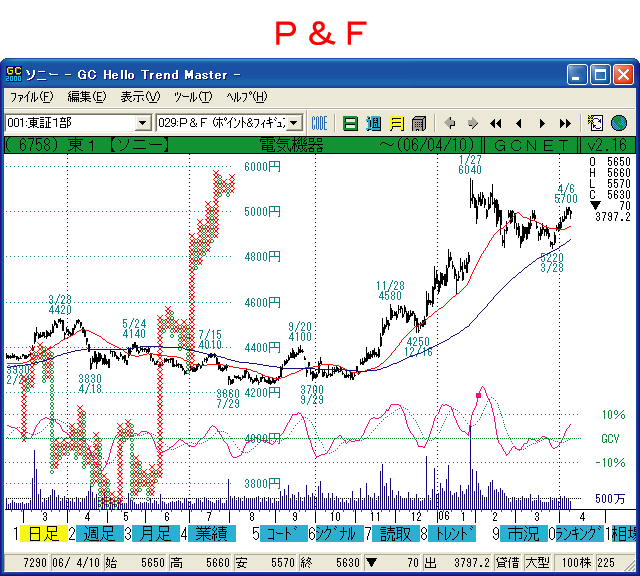640x576 pixels.
Task: Click the refresh data toolbar icon
Action: tap(595, 123)
